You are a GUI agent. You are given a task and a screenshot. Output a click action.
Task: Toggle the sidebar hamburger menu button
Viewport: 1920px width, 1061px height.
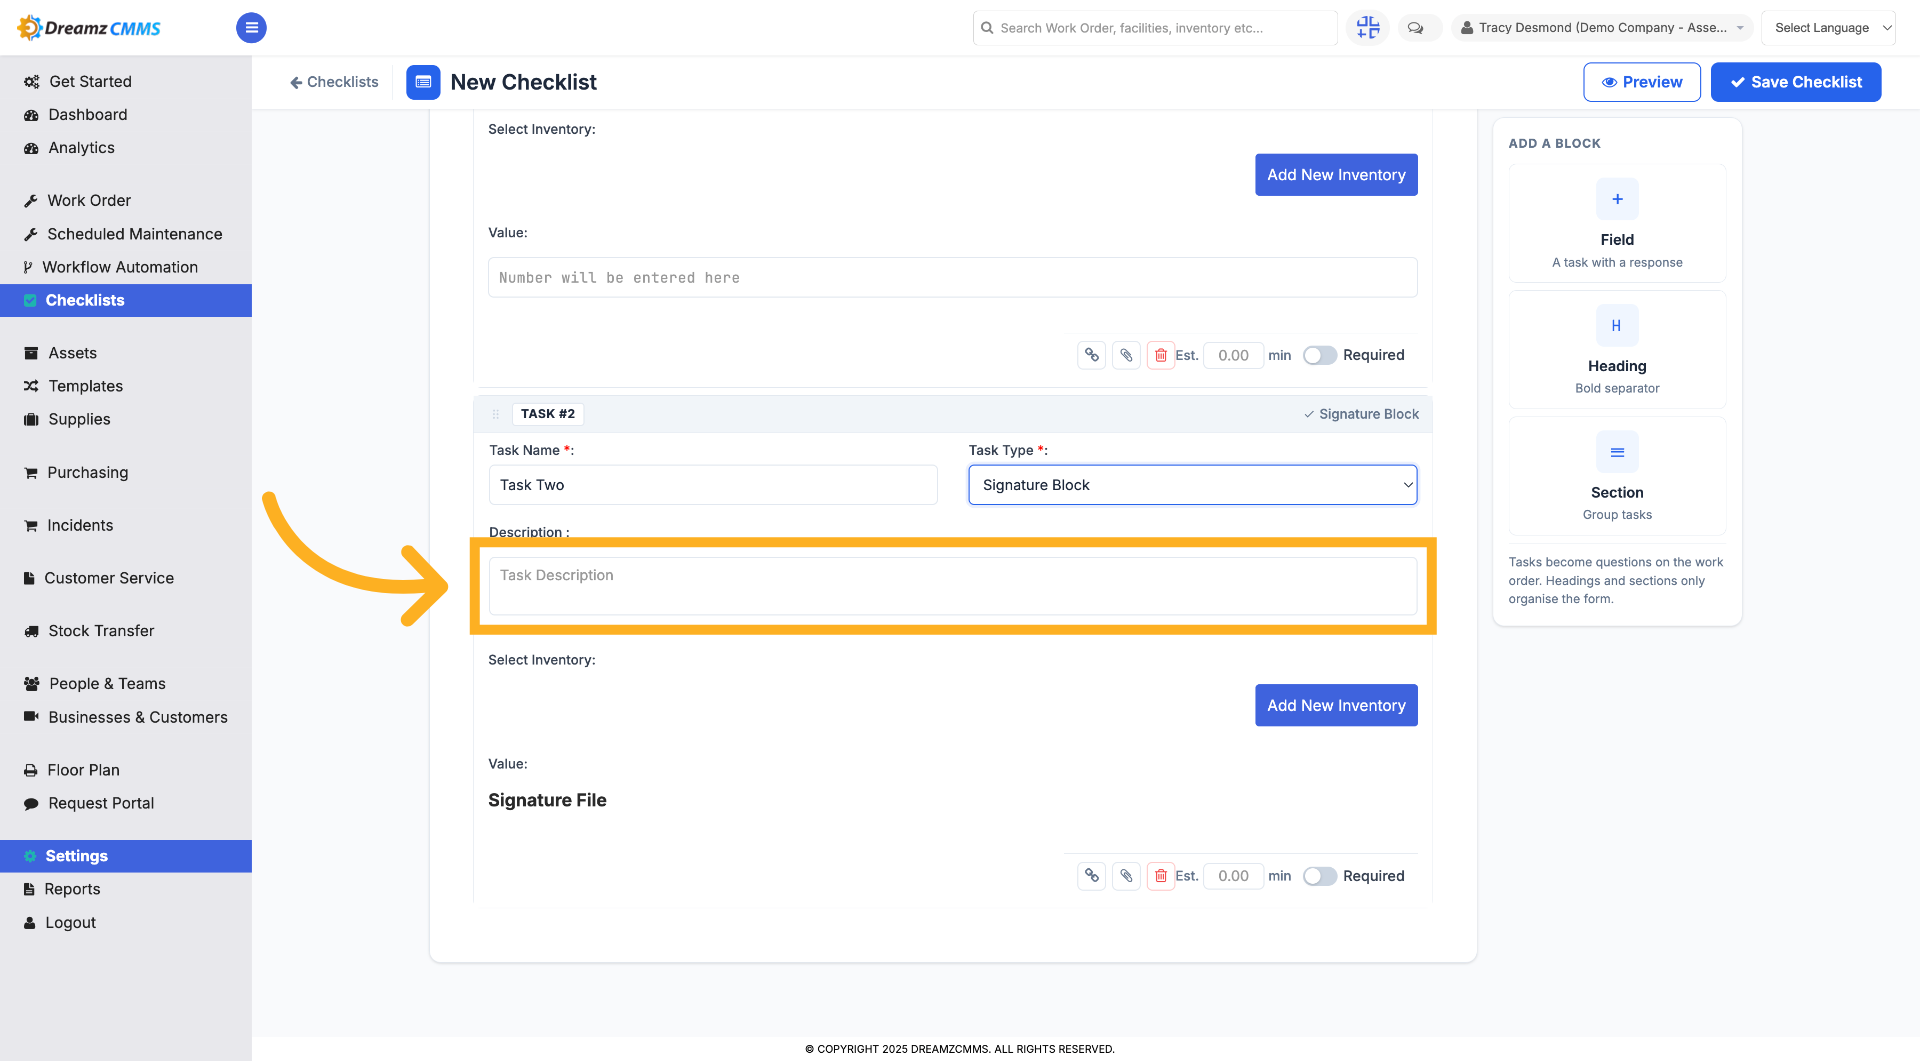pyautogui.click(x=251, y=28)
